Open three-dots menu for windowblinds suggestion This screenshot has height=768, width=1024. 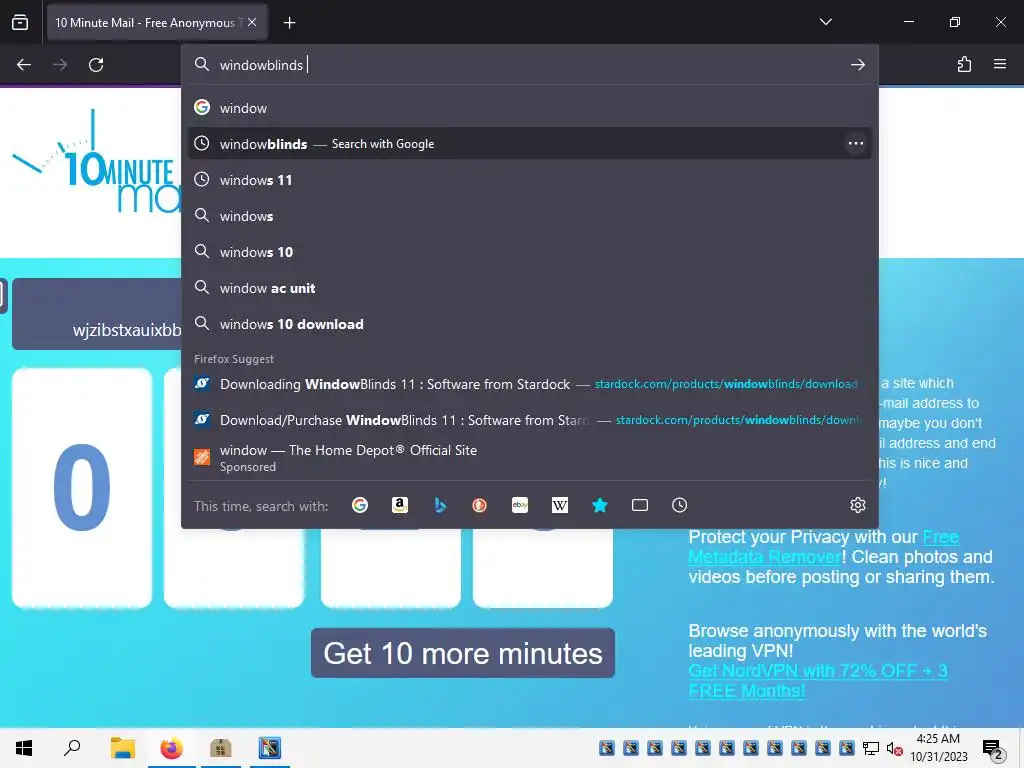coord(856,144)
